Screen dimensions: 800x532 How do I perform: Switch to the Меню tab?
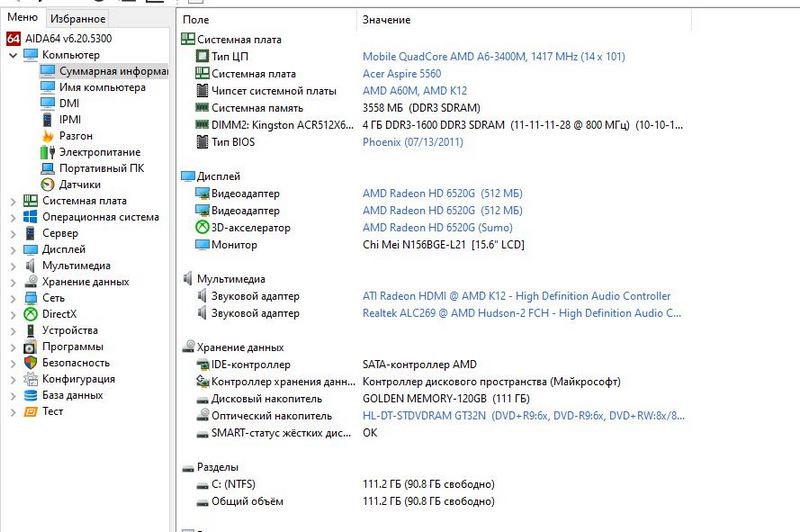(x=22, y=19)
